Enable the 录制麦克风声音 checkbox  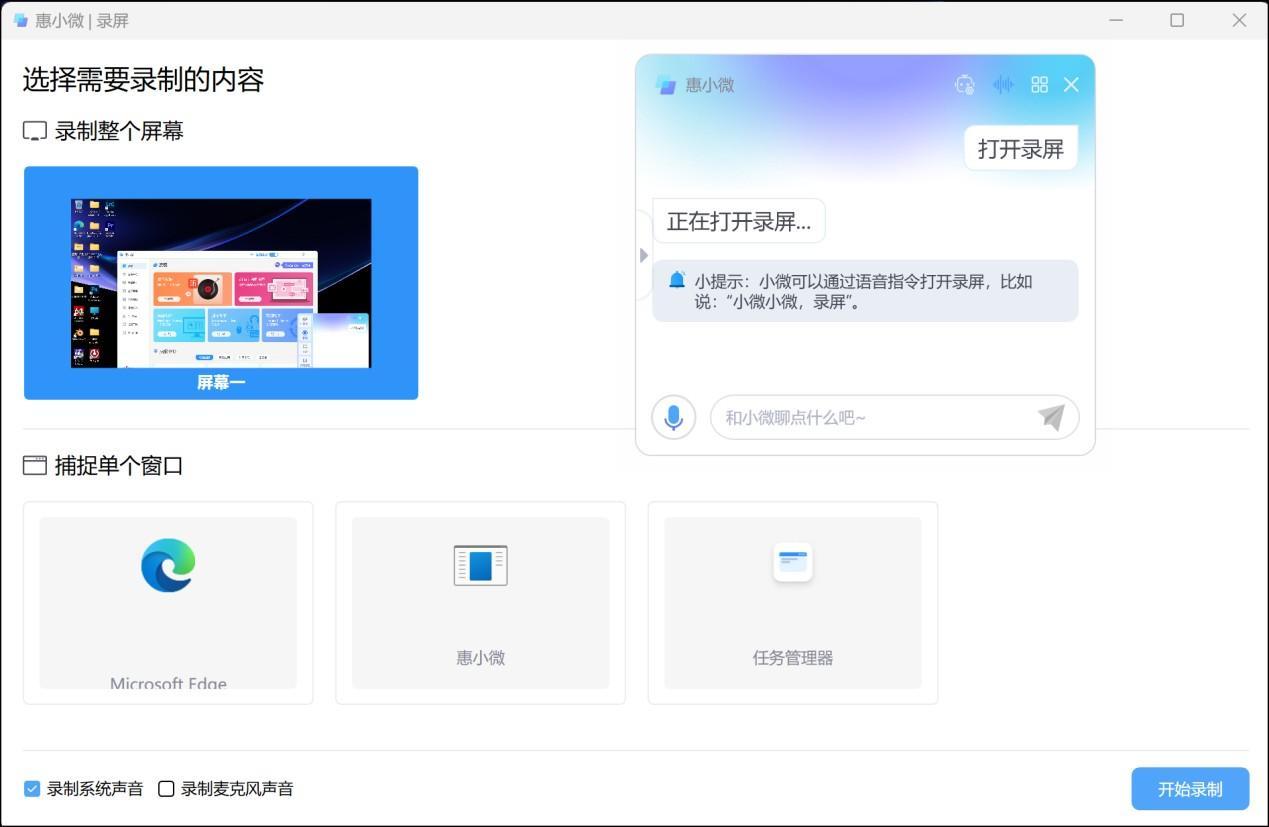pos(165,788)
